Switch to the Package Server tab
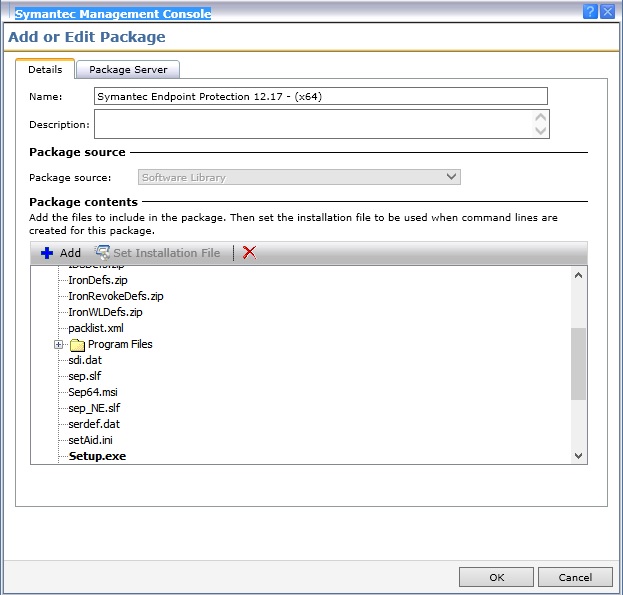This screenshot has height=595, width=623. (x=128, y=70)
